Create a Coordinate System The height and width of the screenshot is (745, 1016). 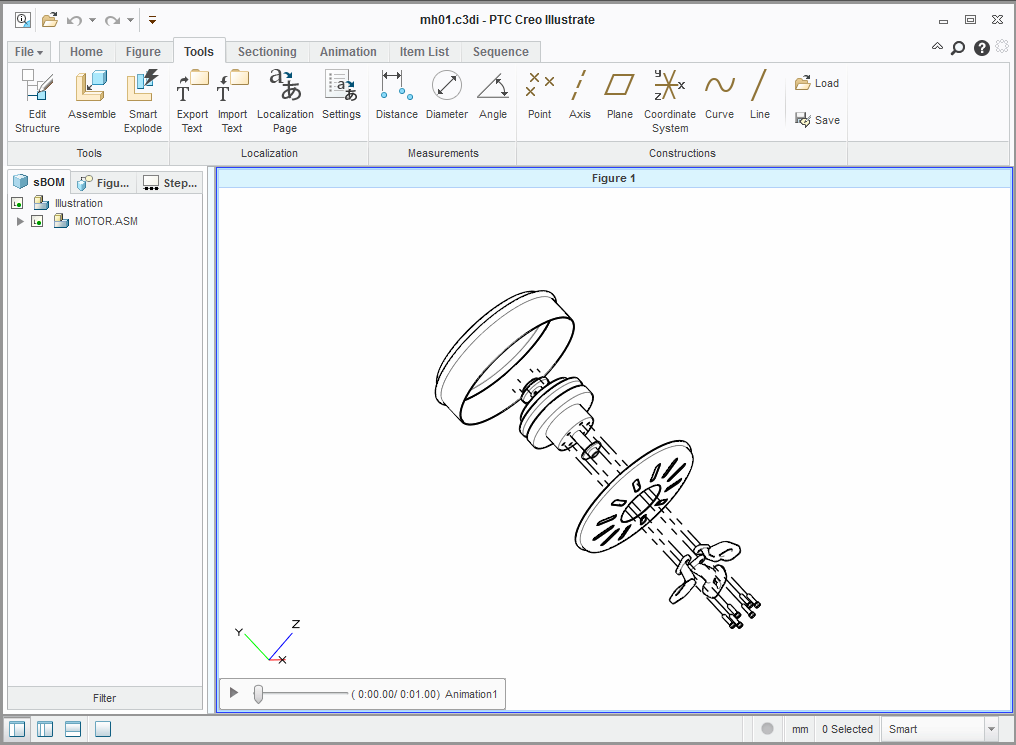pyautogui.click(x=669, y=102)
